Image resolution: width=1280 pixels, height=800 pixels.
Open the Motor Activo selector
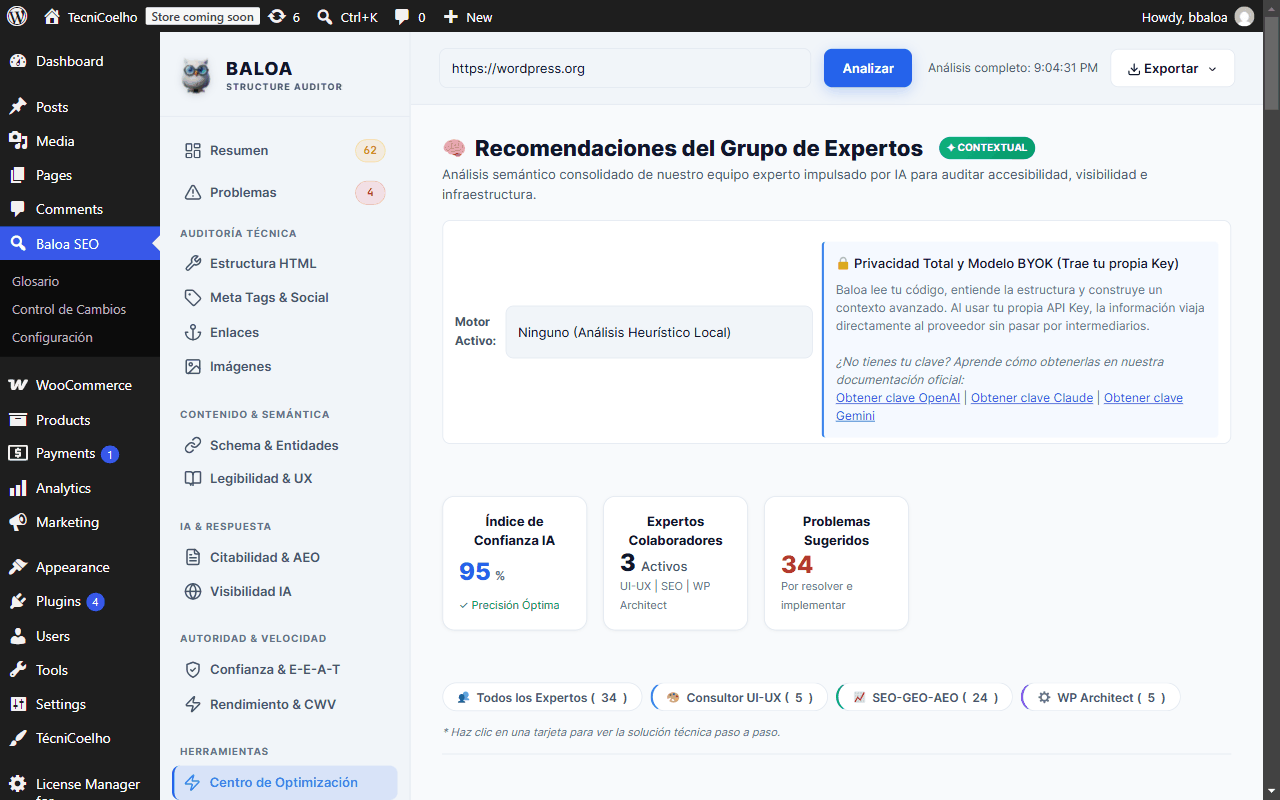pos(659,332)
